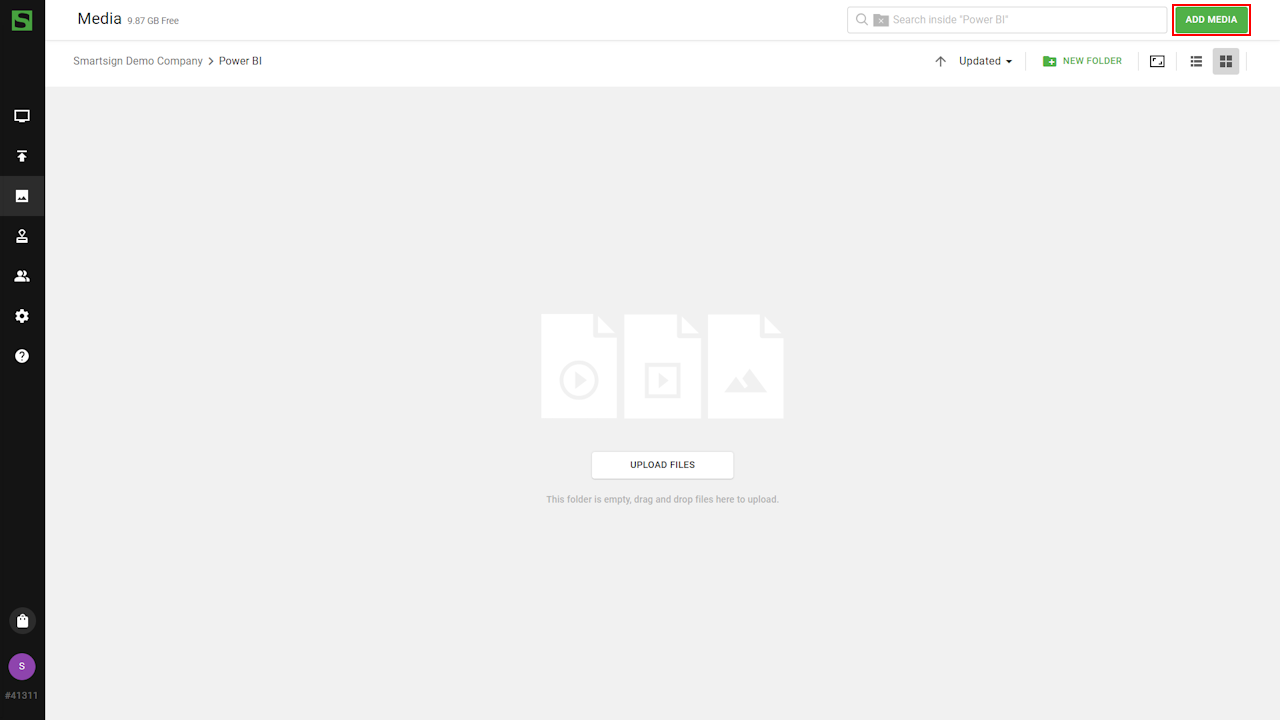Screen dimensions: 1280x720
Task: Toggle the thumbnail size preview icon
Action: 1157,61
